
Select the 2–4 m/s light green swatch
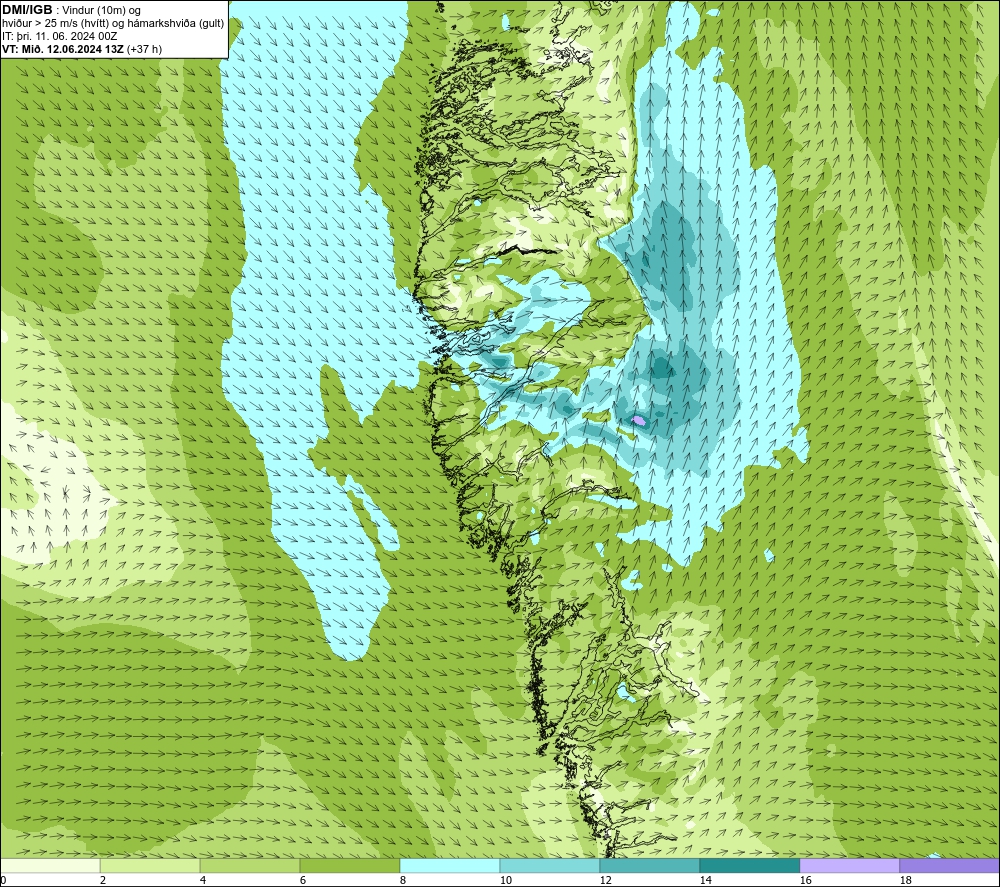click(x=150, y=865)
